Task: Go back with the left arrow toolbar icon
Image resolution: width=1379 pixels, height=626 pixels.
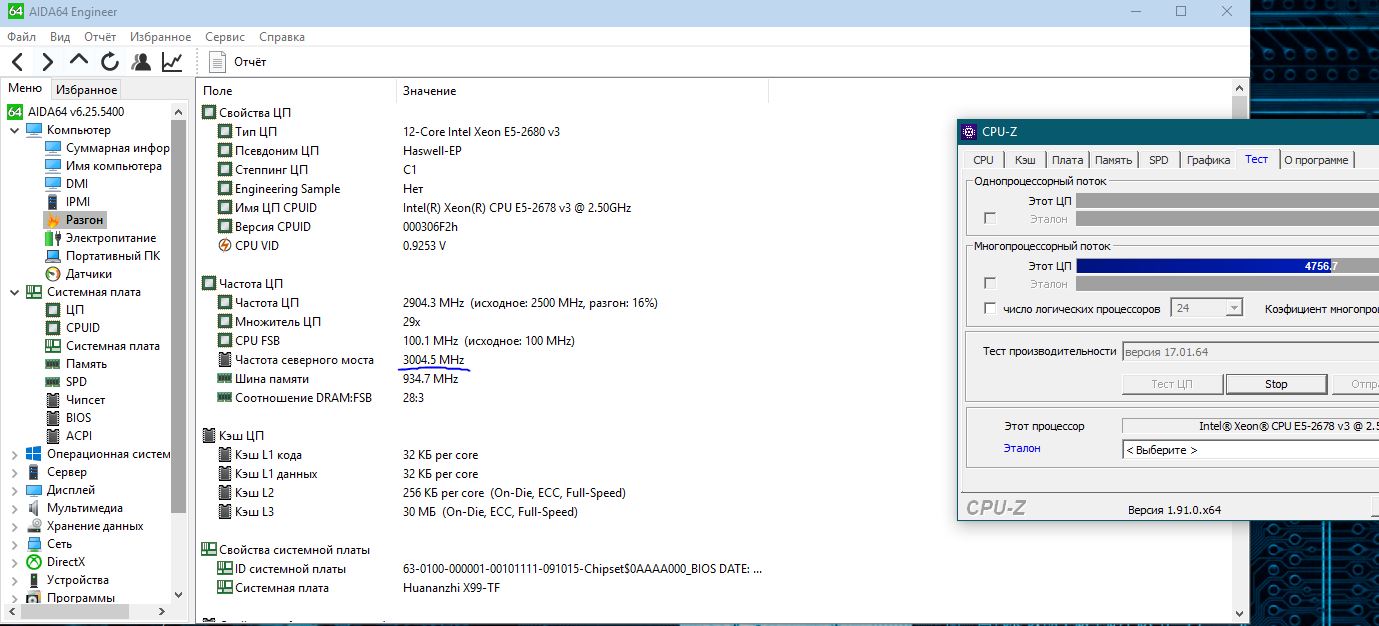Action: pyautogui.click(x=17, y=62)
